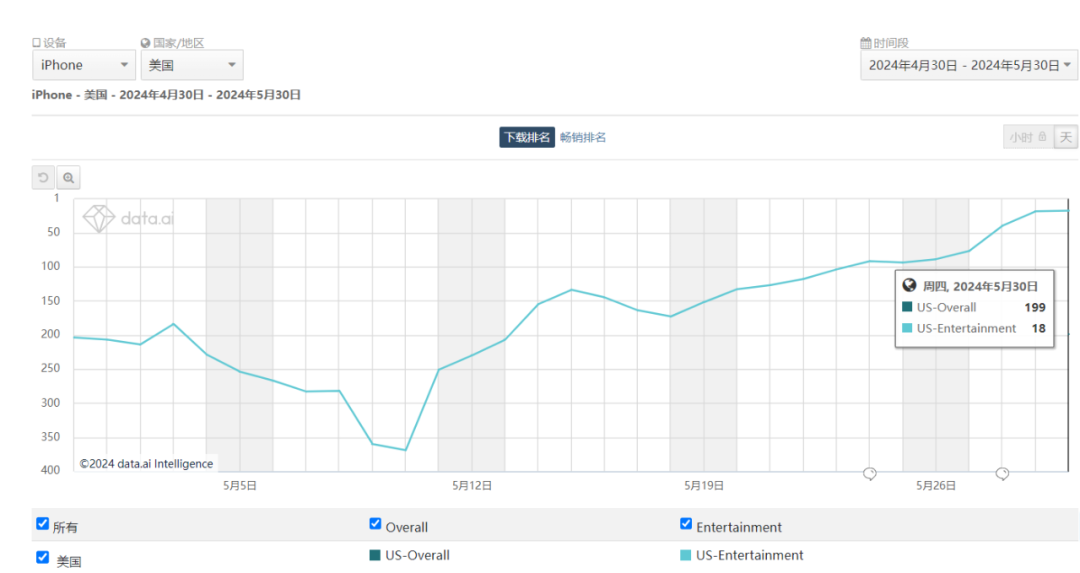Click the ©2024 data.ai Intelligence text
1080x573 pixels.
tap(146, 463)
